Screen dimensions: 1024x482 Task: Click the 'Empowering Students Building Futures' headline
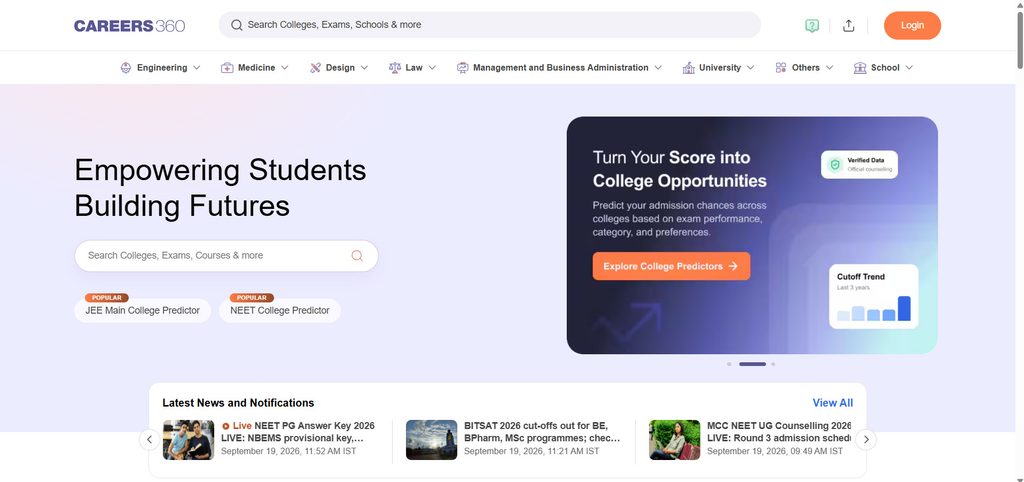tap(220, 188)
